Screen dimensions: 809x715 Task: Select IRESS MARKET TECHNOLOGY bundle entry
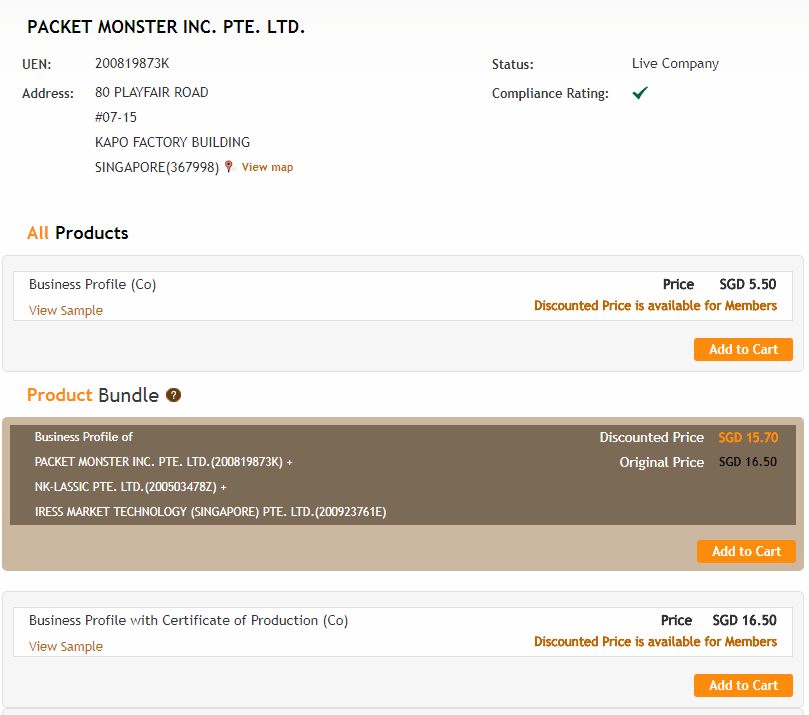[210, 512]
